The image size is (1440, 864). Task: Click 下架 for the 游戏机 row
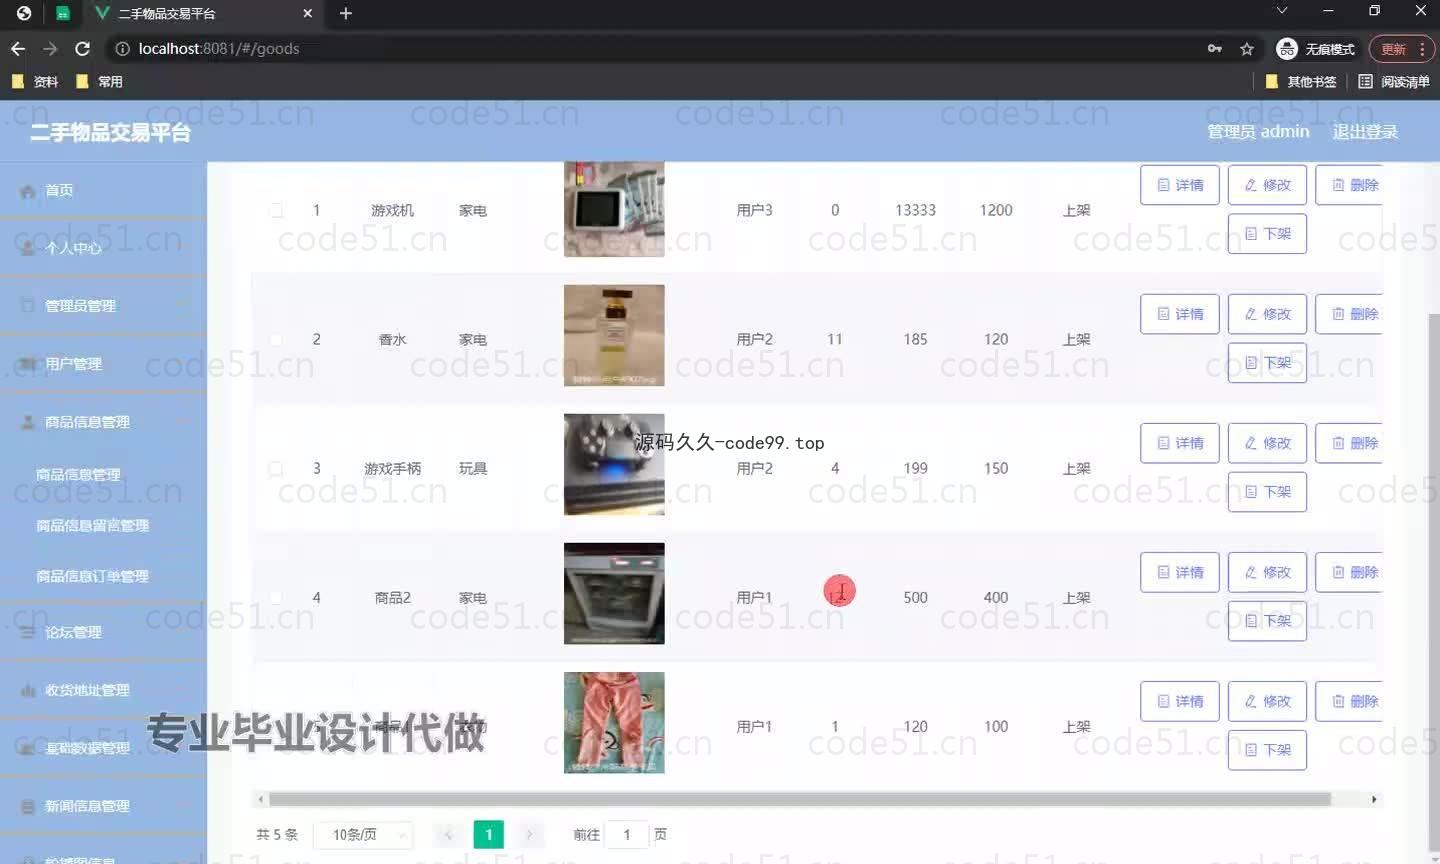click(1267, 233)
